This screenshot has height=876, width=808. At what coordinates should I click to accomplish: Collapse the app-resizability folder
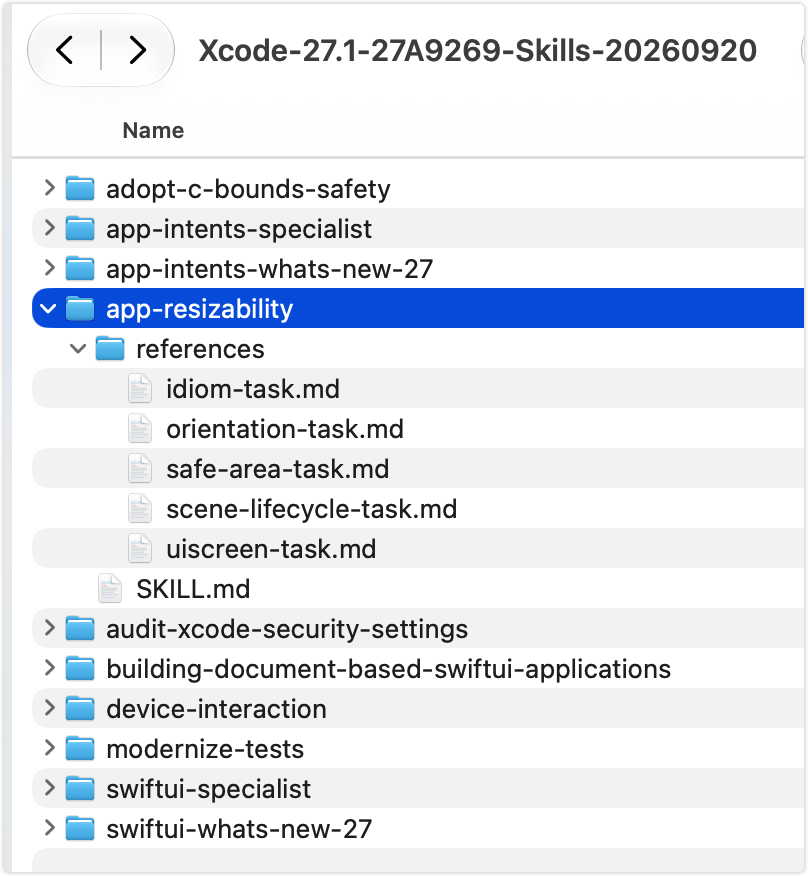point(49,308)
